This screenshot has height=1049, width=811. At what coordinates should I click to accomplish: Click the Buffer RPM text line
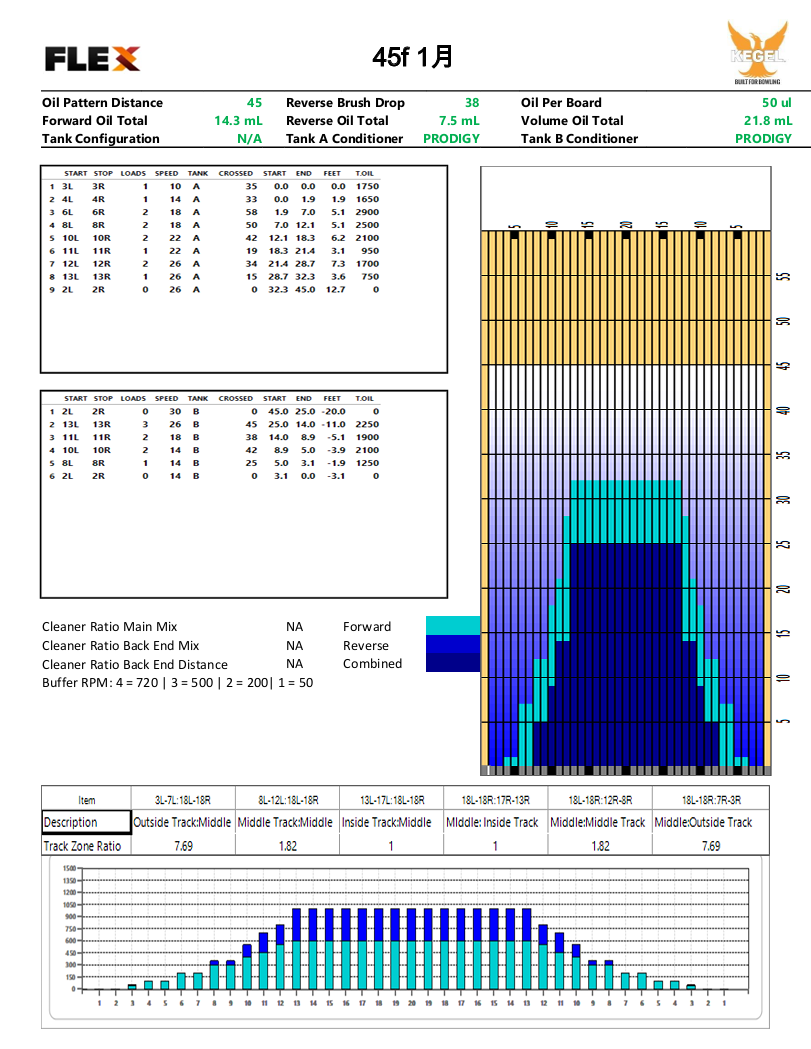(x=177, y=682)
